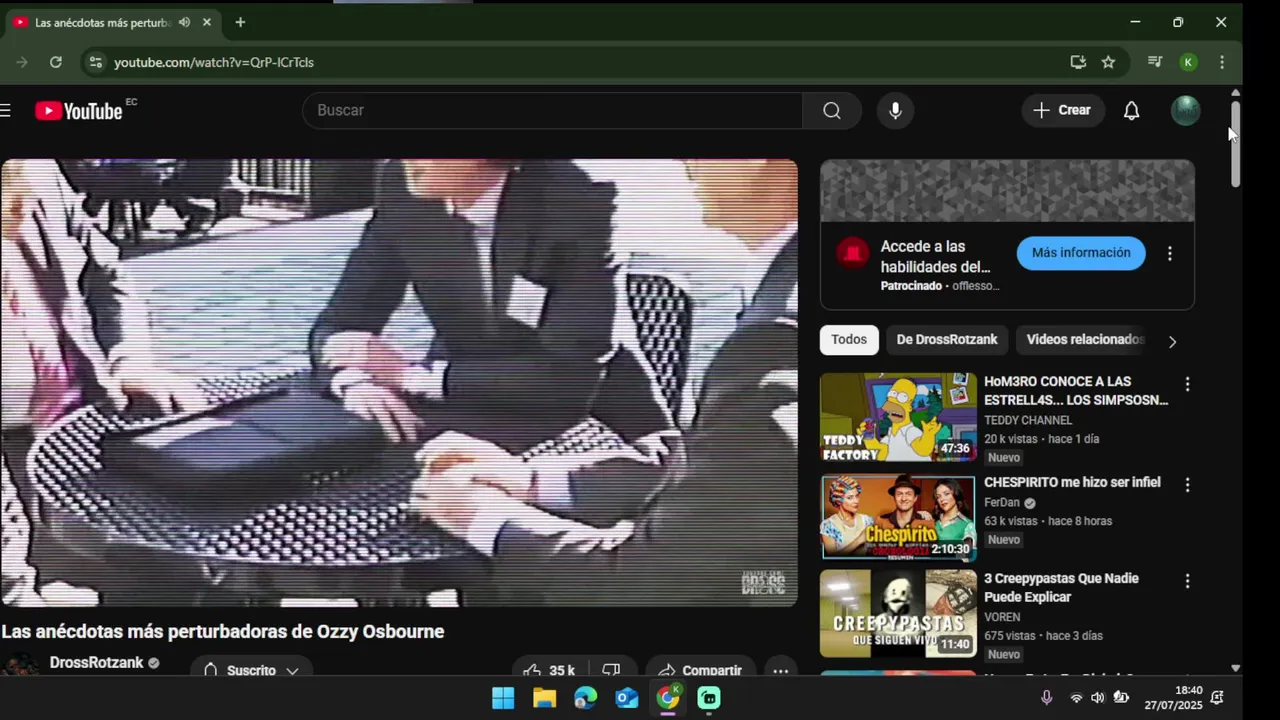Viewport: 1280px width, 720px height.
Task: Select the Todos filter chip
Action: [849, 340]
